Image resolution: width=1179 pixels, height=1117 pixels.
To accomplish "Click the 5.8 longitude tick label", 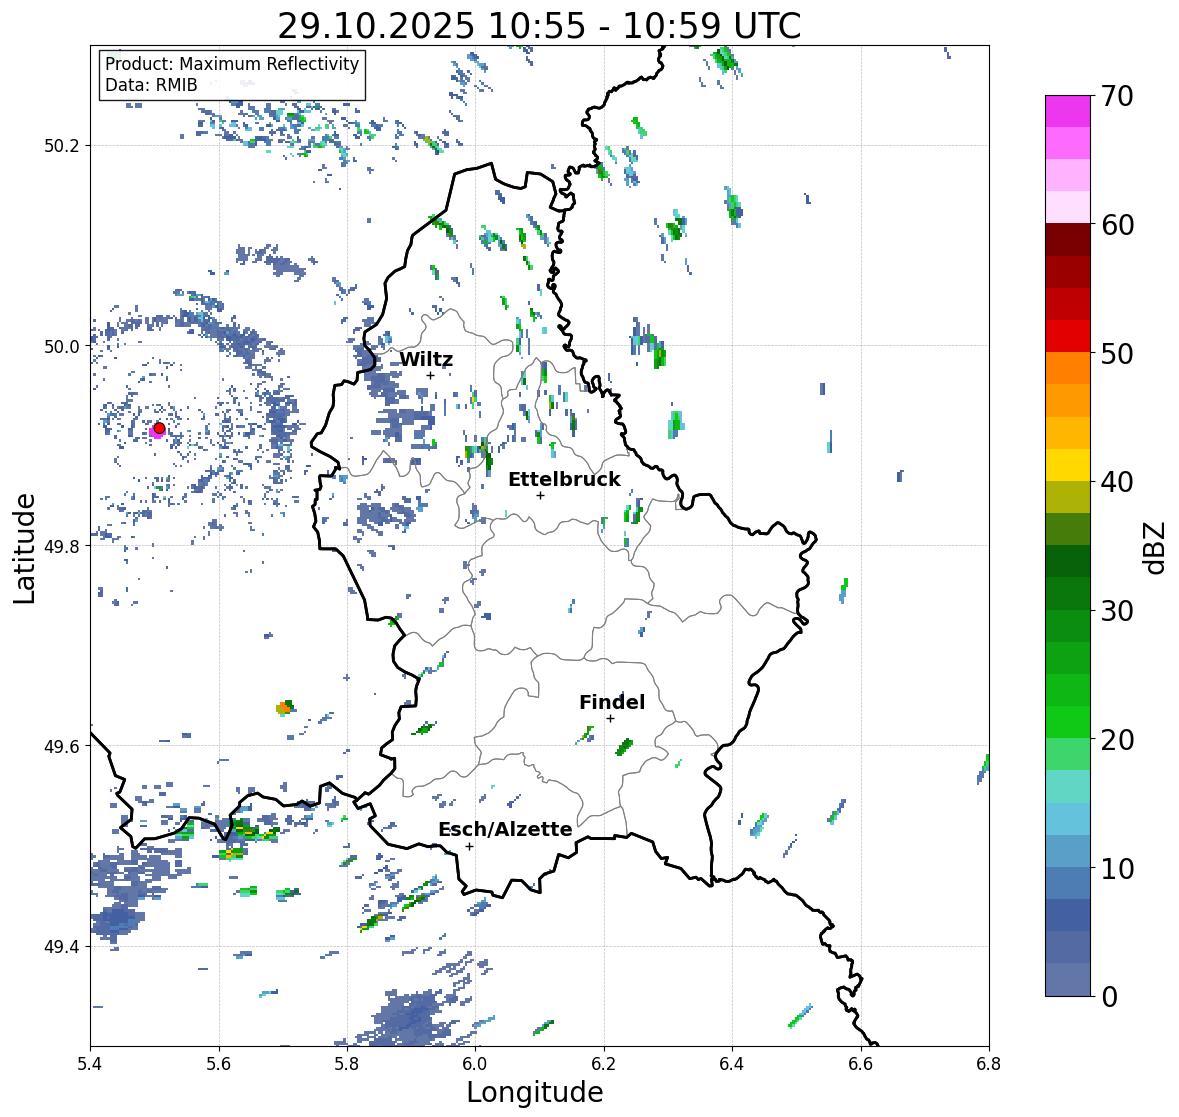I will [347, 1064].
